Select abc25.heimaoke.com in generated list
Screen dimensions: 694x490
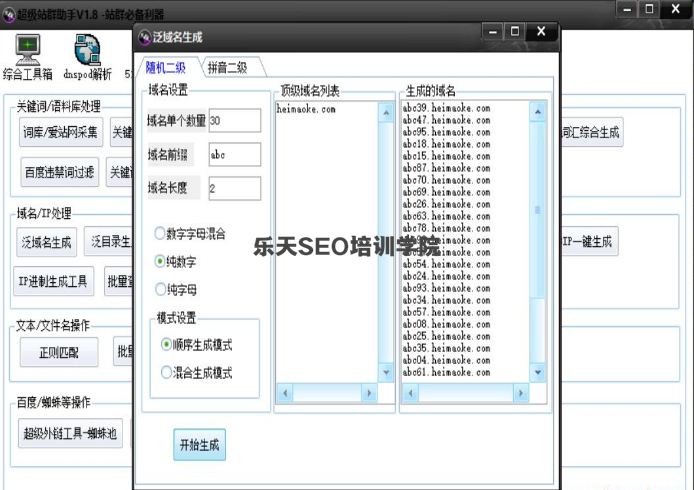(x=447, y=336)
